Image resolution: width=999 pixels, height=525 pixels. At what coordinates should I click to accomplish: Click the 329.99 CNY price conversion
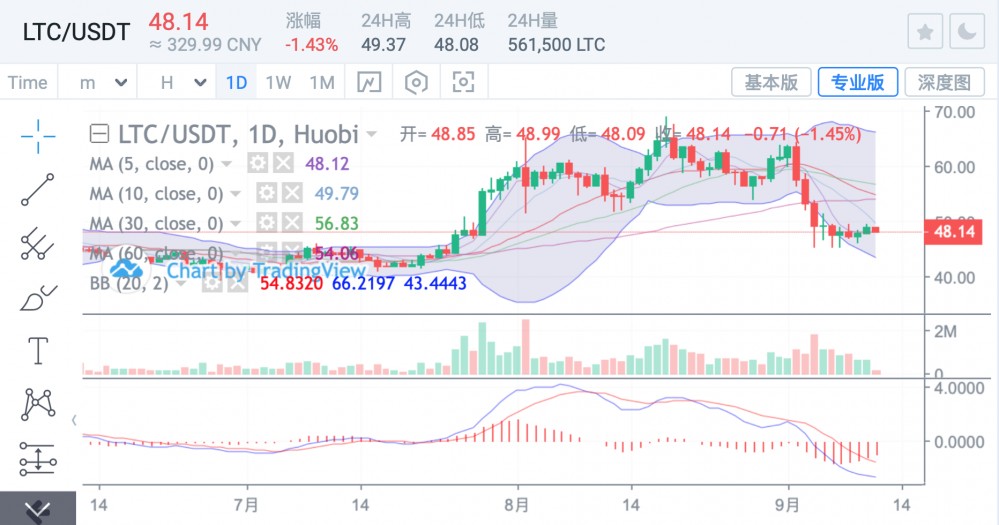coord(205,45)
